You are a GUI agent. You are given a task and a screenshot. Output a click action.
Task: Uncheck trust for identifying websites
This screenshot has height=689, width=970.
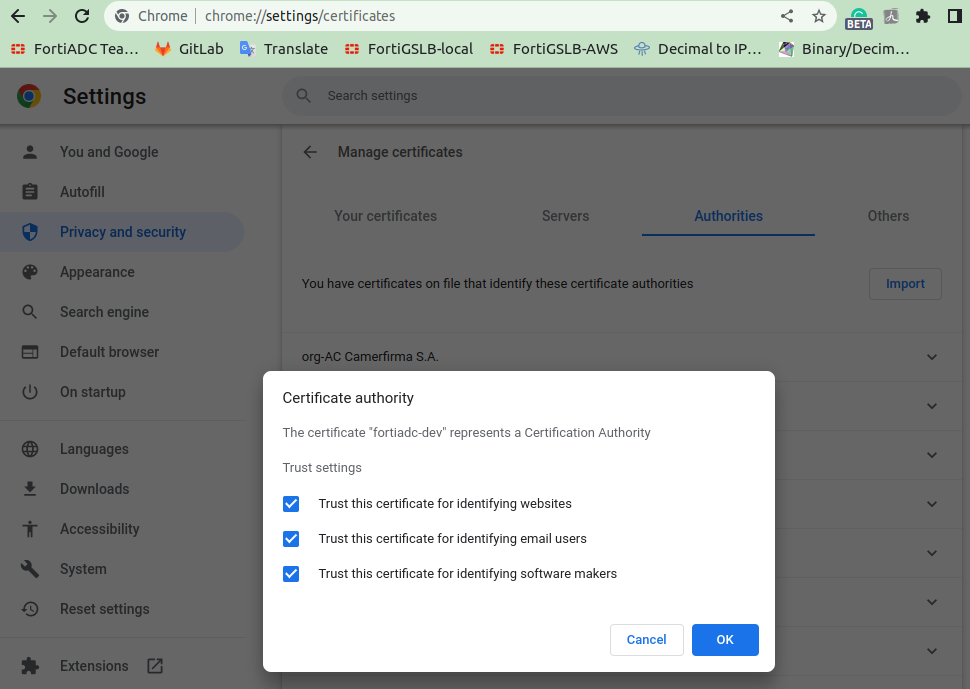click(x=291, y=504)
